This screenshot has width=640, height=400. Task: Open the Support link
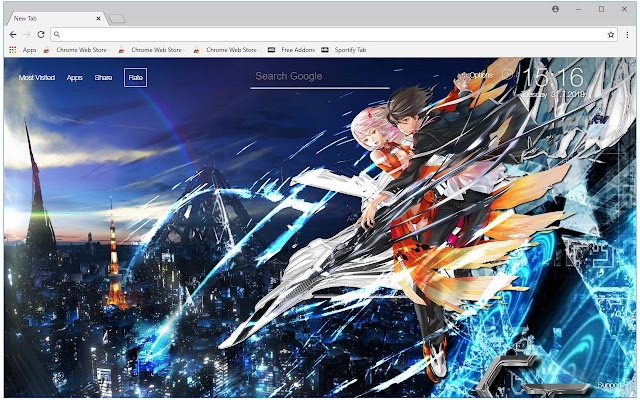click(x=609, y=385)
